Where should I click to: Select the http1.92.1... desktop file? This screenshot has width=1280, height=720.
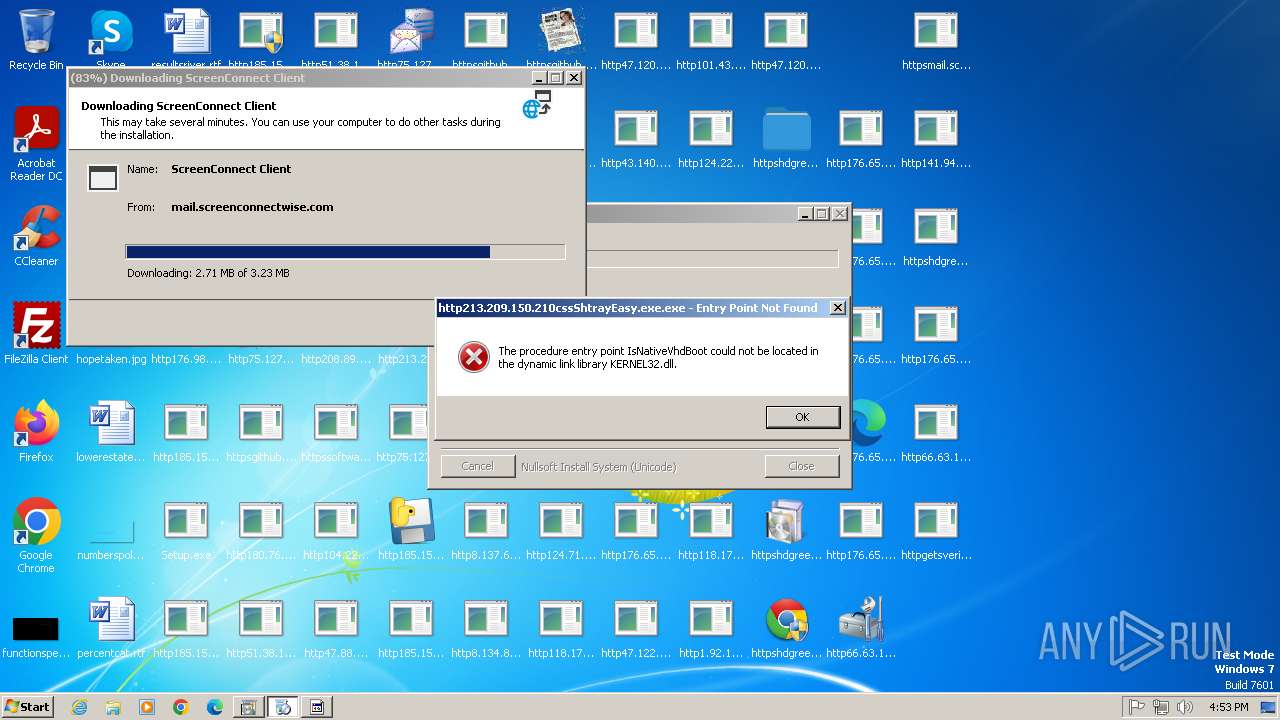(x=711, y=628)
